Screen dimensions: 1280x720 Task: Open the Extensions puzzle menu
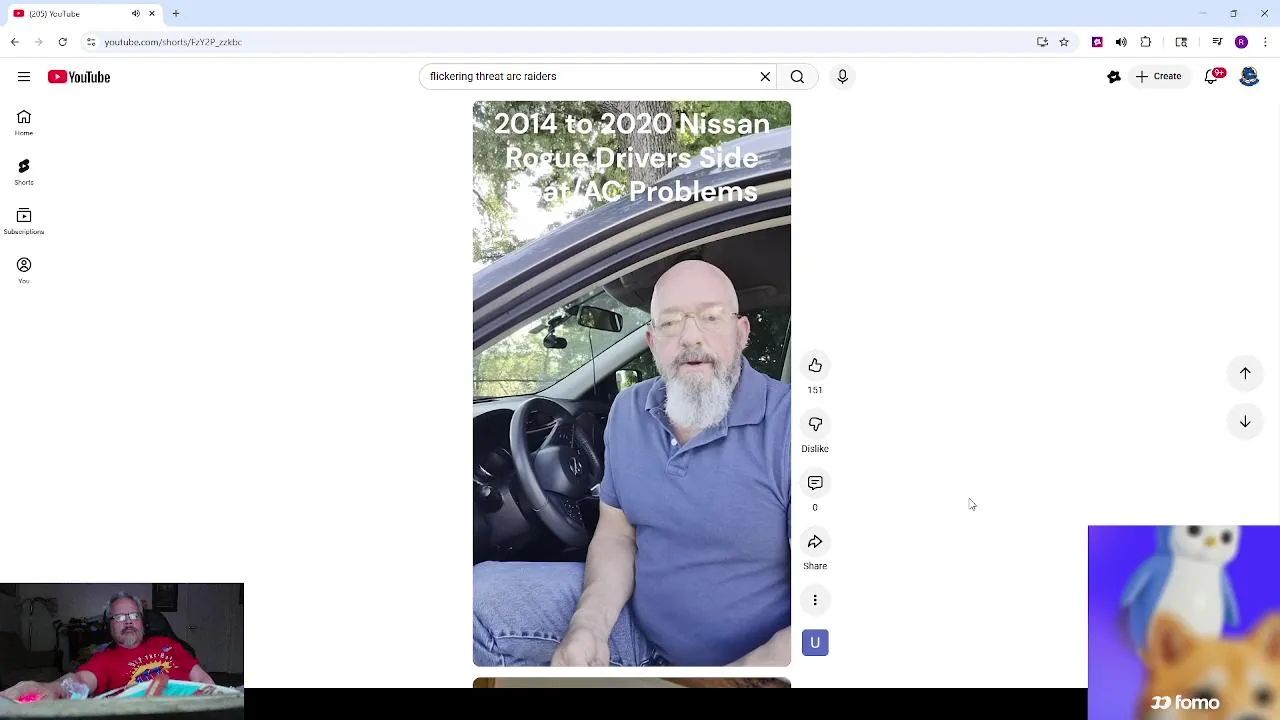(1146, 42)
